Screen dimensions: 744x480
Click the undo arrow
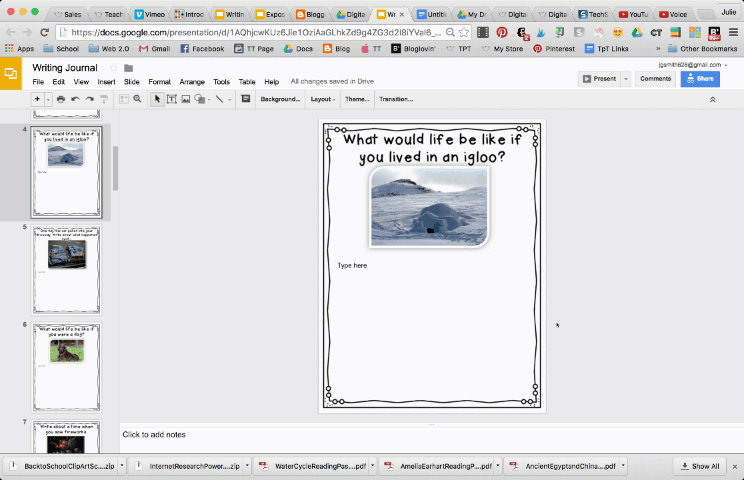(75, 99)
